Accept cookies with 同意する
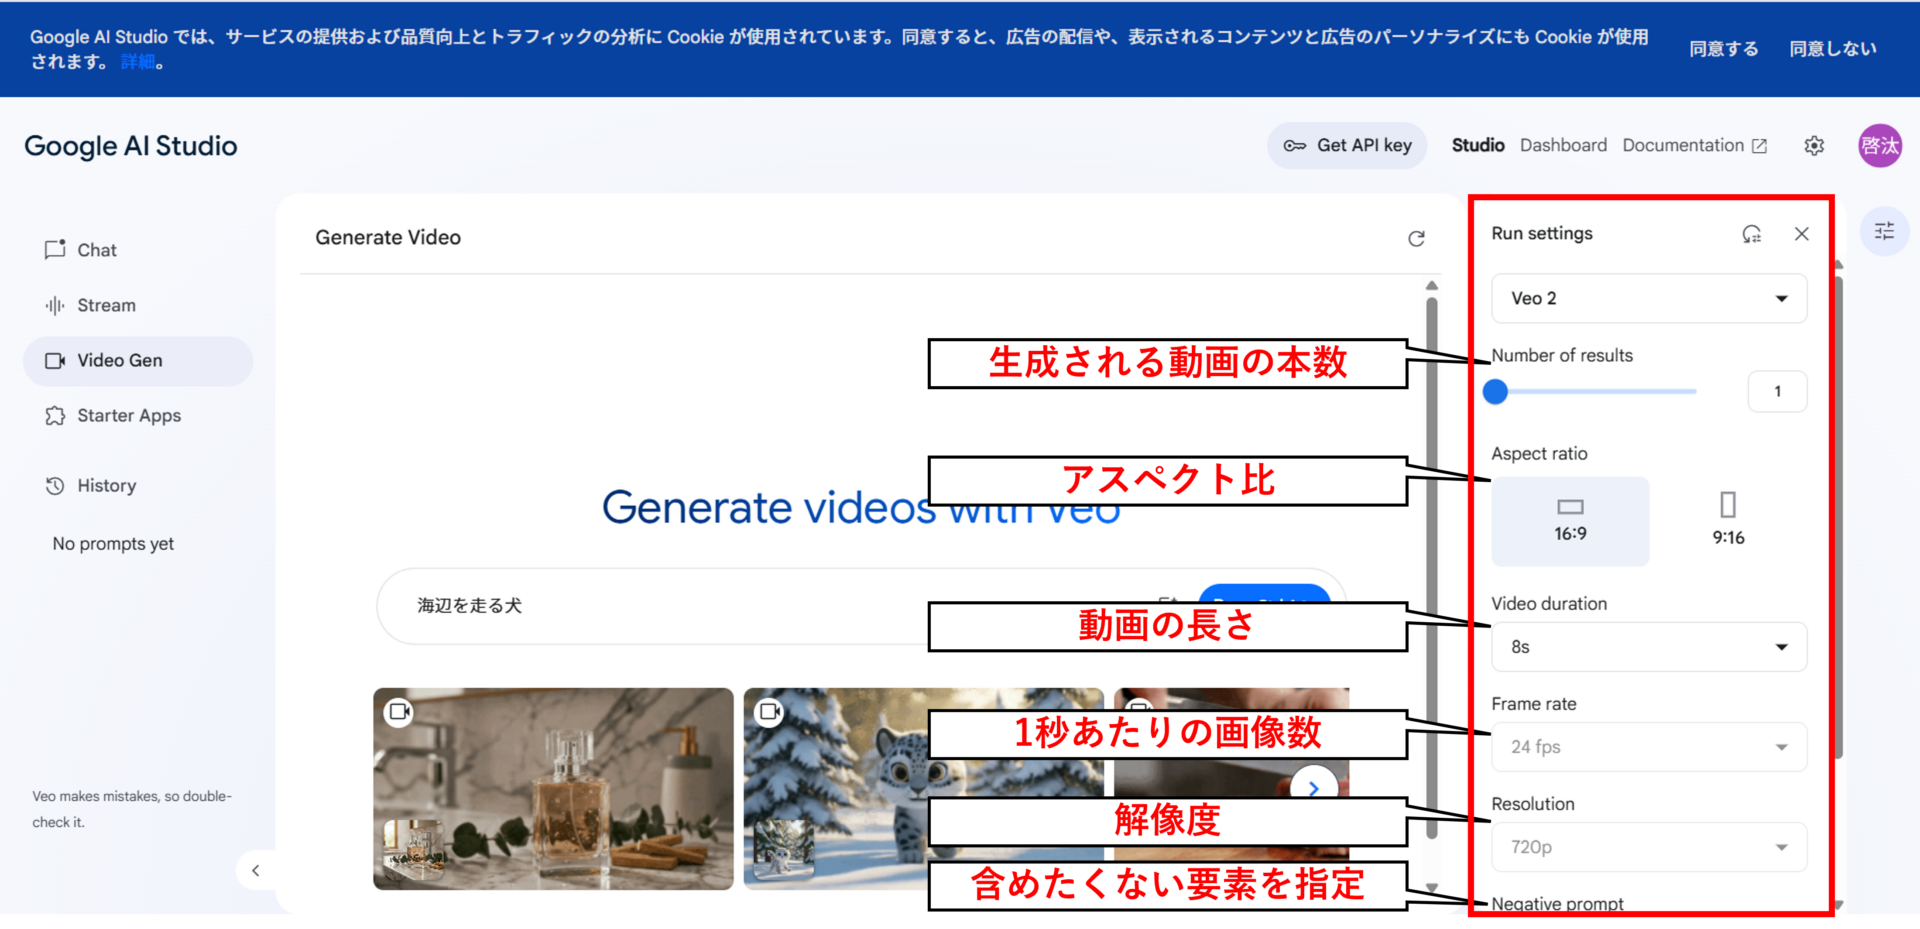The image size is (1920, 929). [x=1724, y=49]
